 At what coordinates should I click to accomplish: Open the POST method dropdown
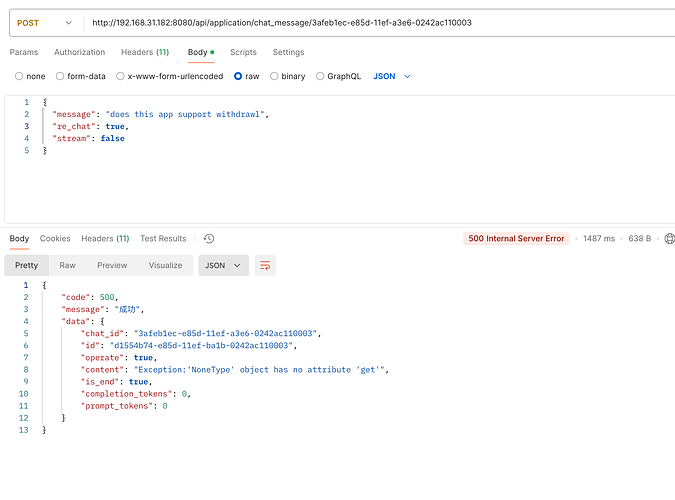44,23
